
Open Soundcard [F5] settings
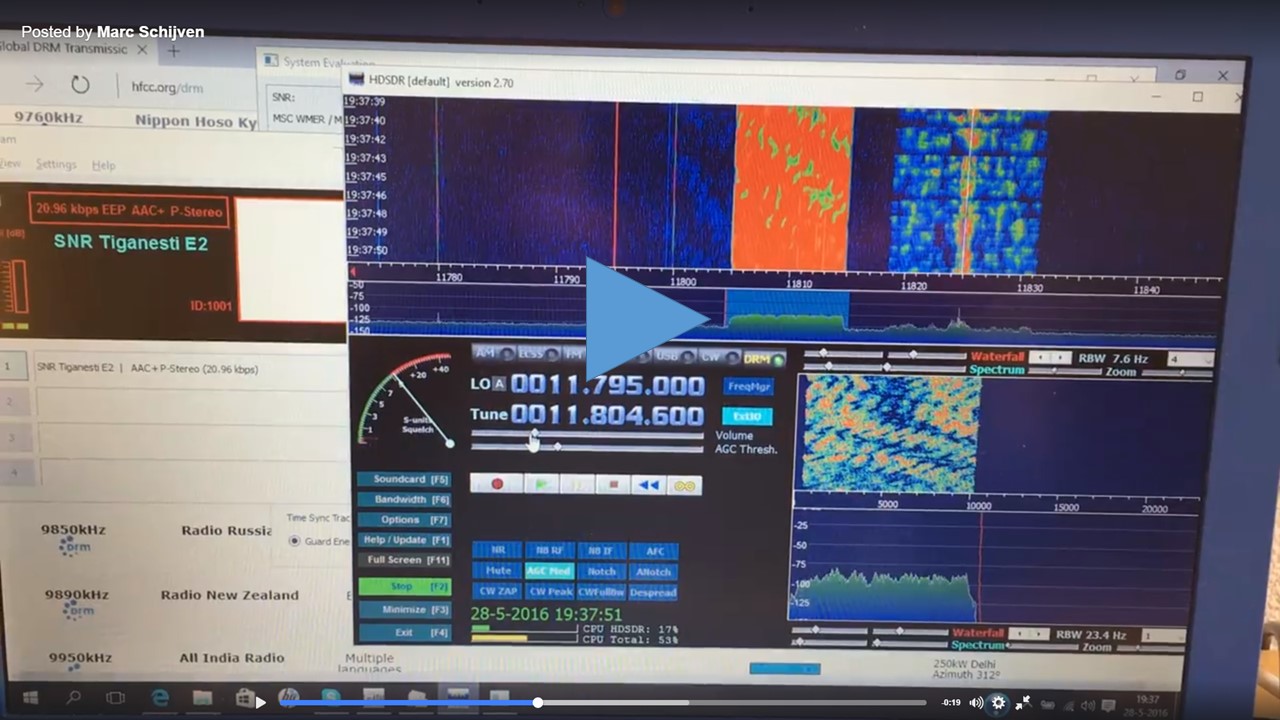pyautogui.click(x=405, y=480)
